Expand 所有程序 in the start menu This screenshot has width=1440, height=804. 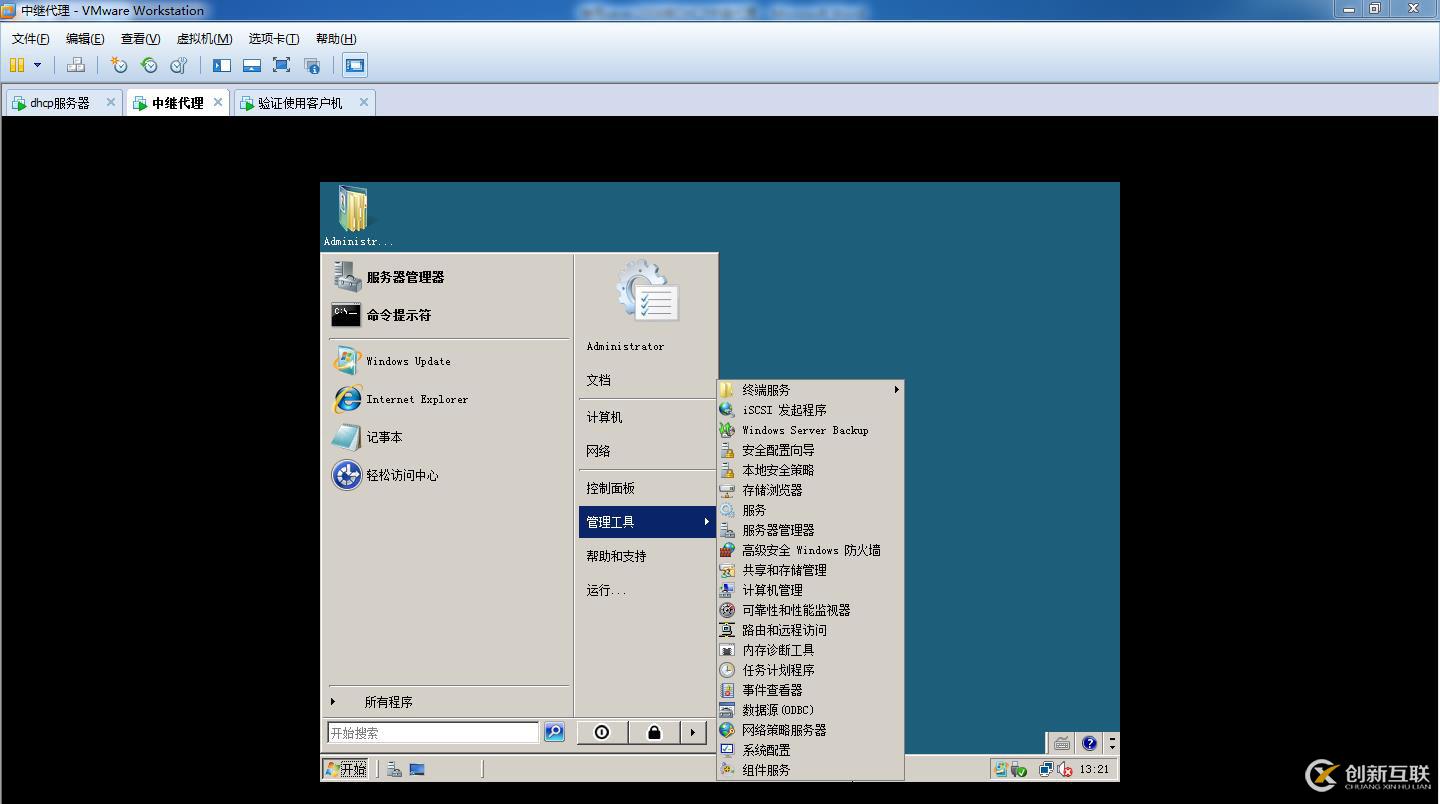(x=447, y=702)
